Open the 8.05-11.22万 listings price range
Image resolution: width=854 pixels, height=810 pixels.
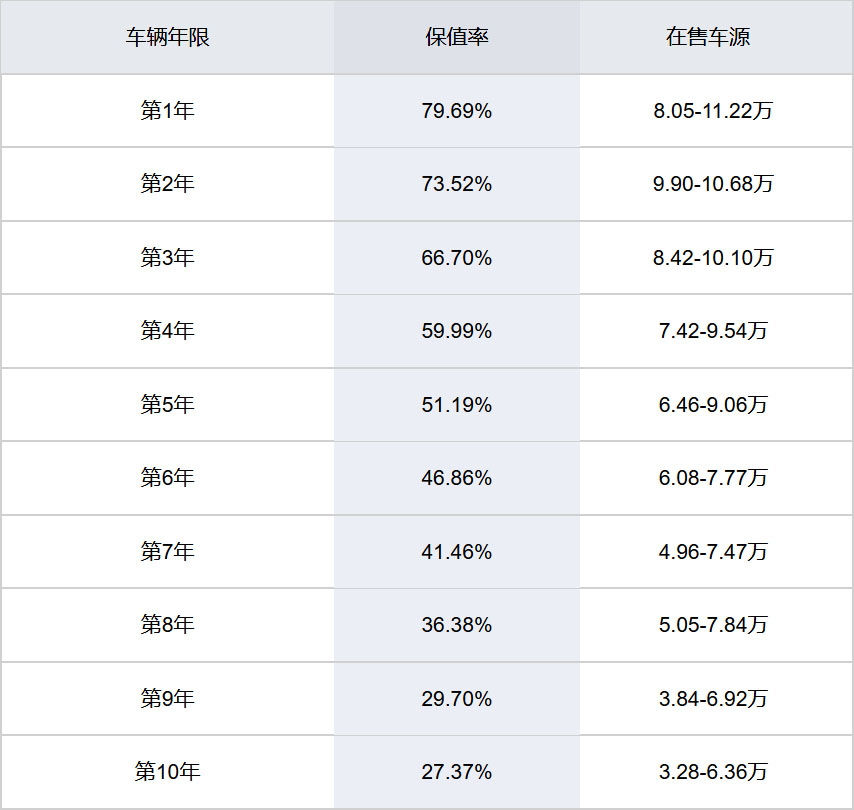713,111
